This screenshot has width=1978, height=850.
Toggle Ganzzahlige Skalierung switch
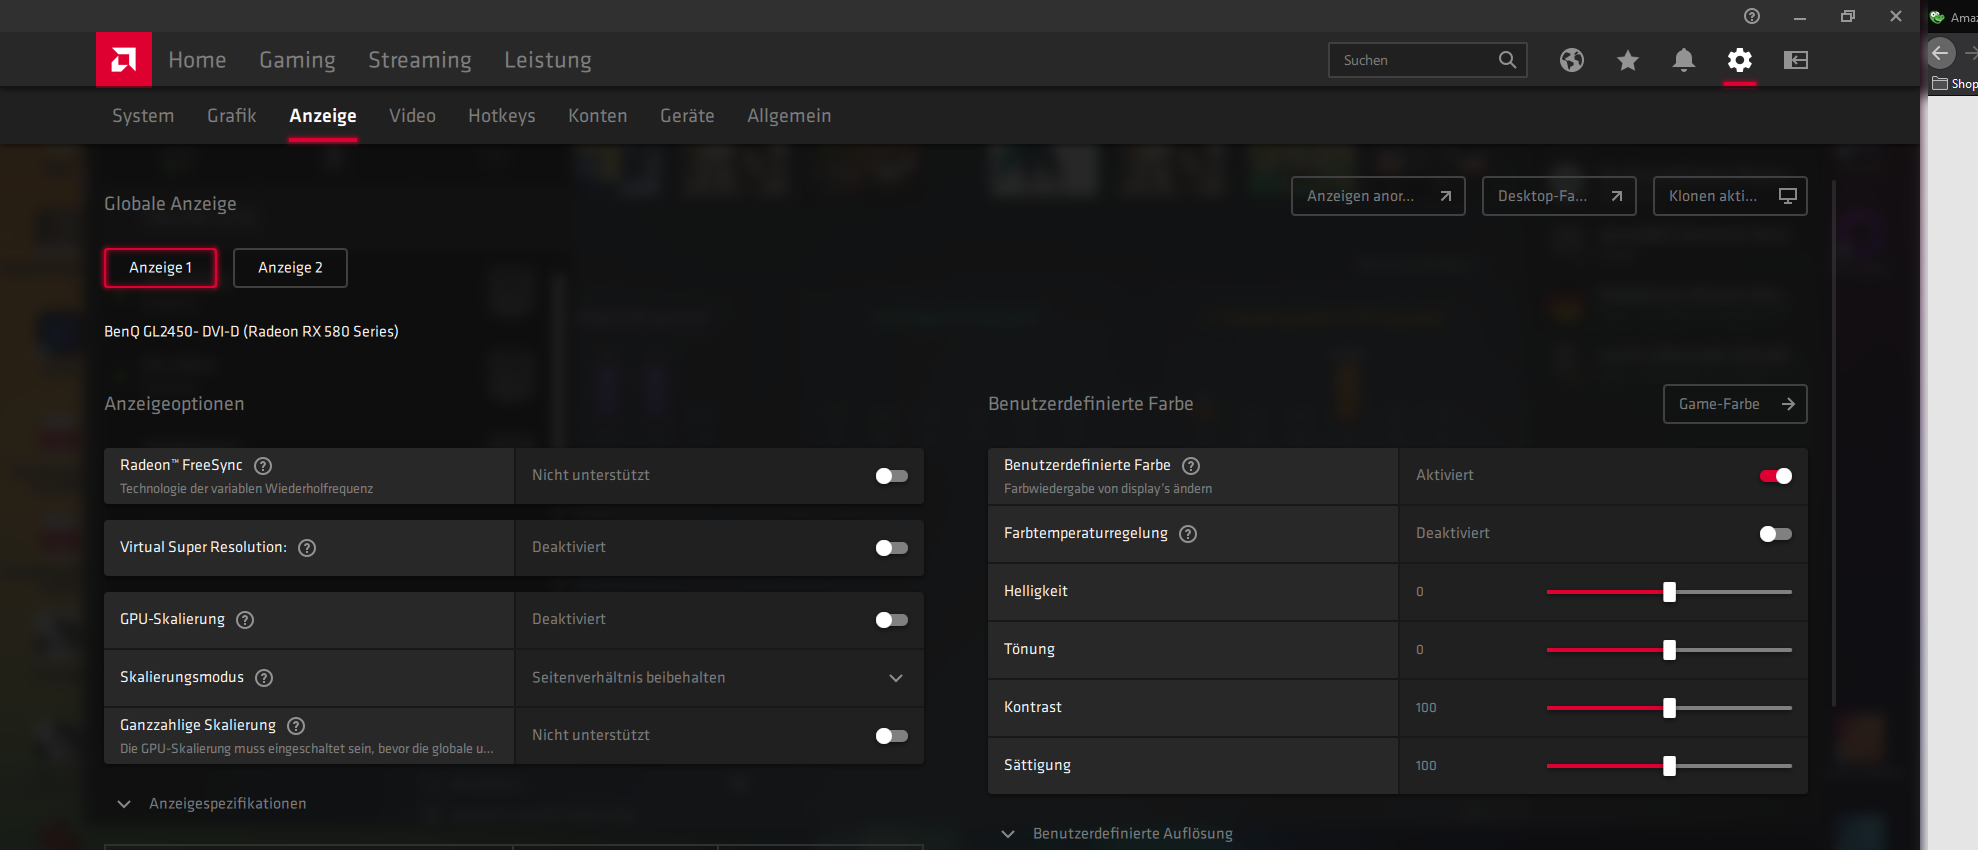[x=891, y=736]
